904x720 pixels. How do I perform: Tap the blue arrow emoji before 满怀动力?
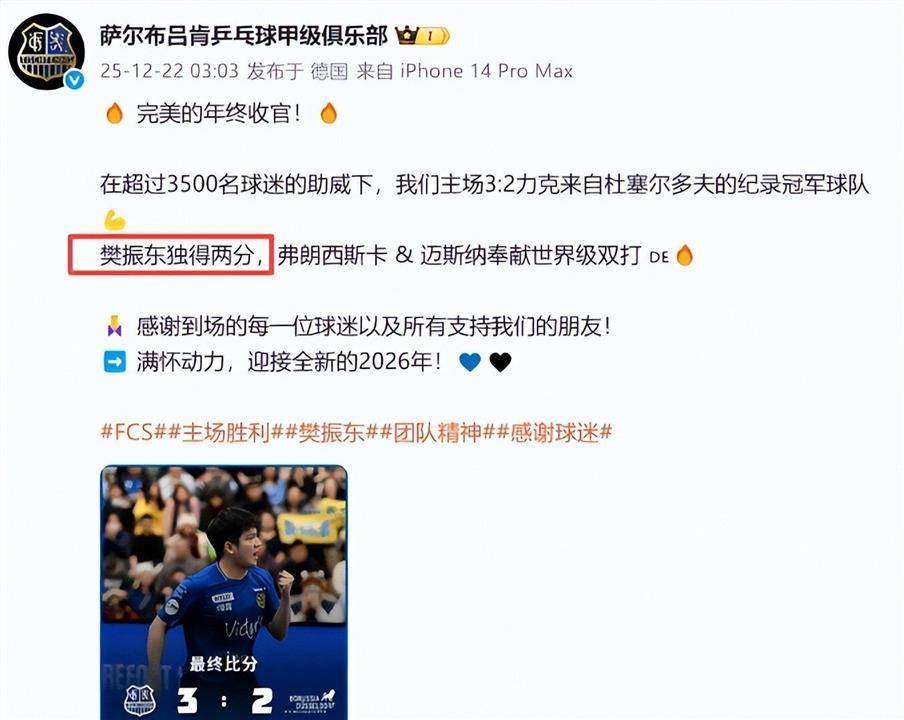click(114, 362)
